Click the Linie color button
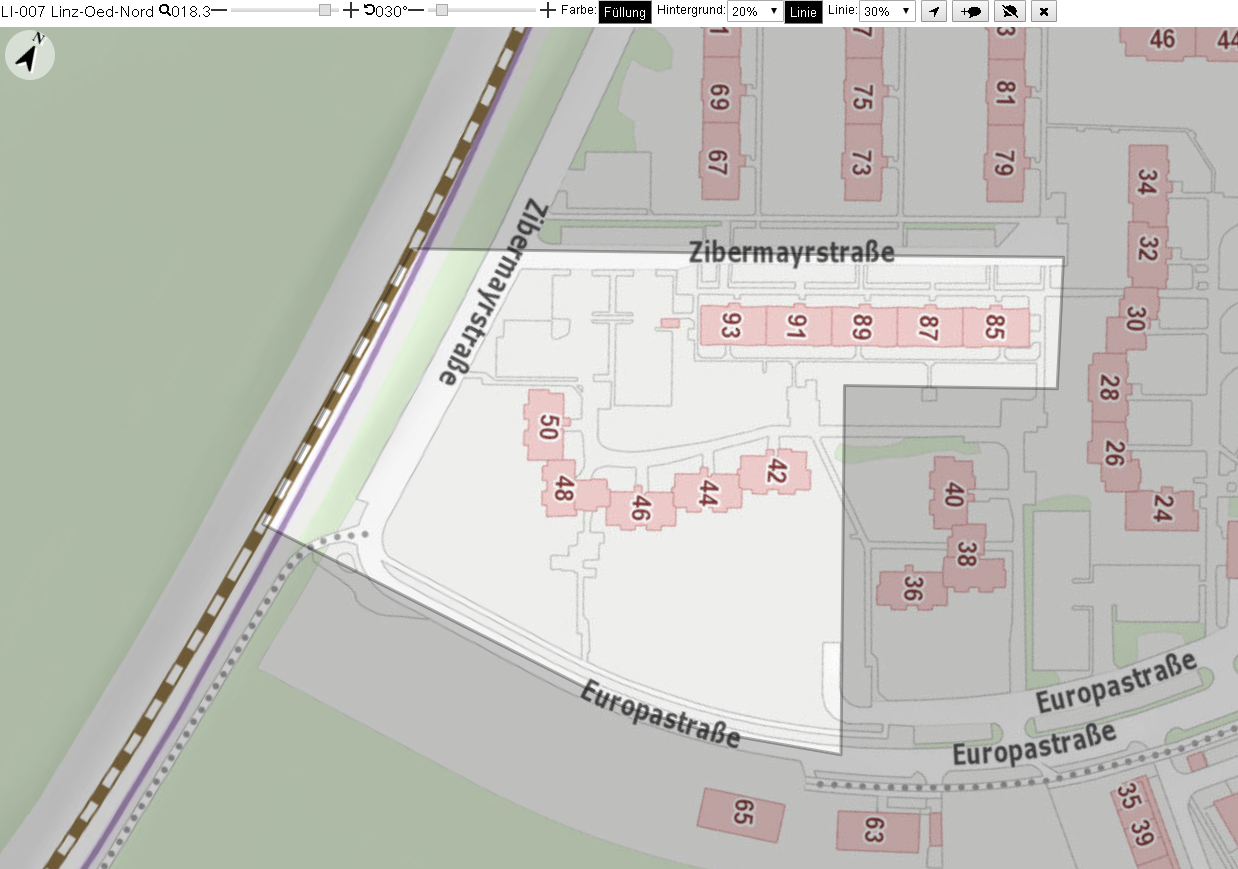 [803, 12]
